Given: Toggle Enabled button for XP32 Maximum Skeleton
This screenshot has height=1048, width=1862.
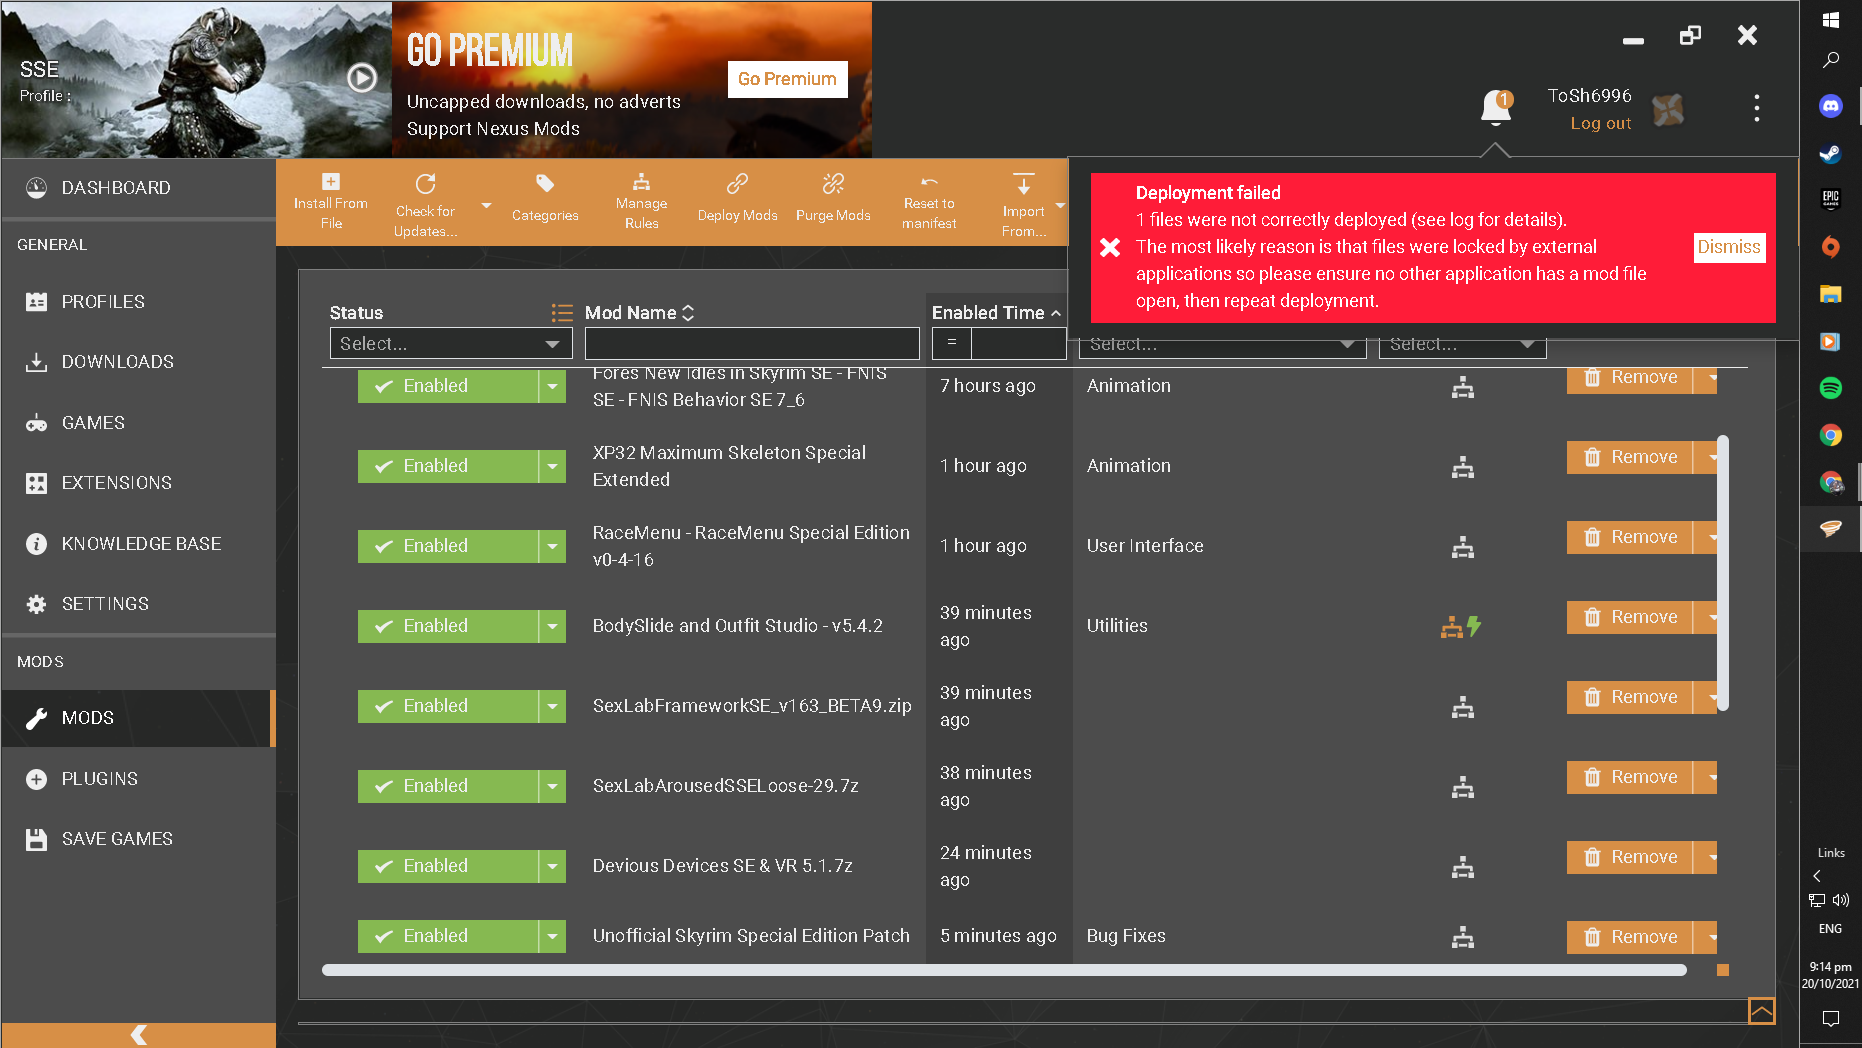Looking at the screenshot, I should (448, 466).
